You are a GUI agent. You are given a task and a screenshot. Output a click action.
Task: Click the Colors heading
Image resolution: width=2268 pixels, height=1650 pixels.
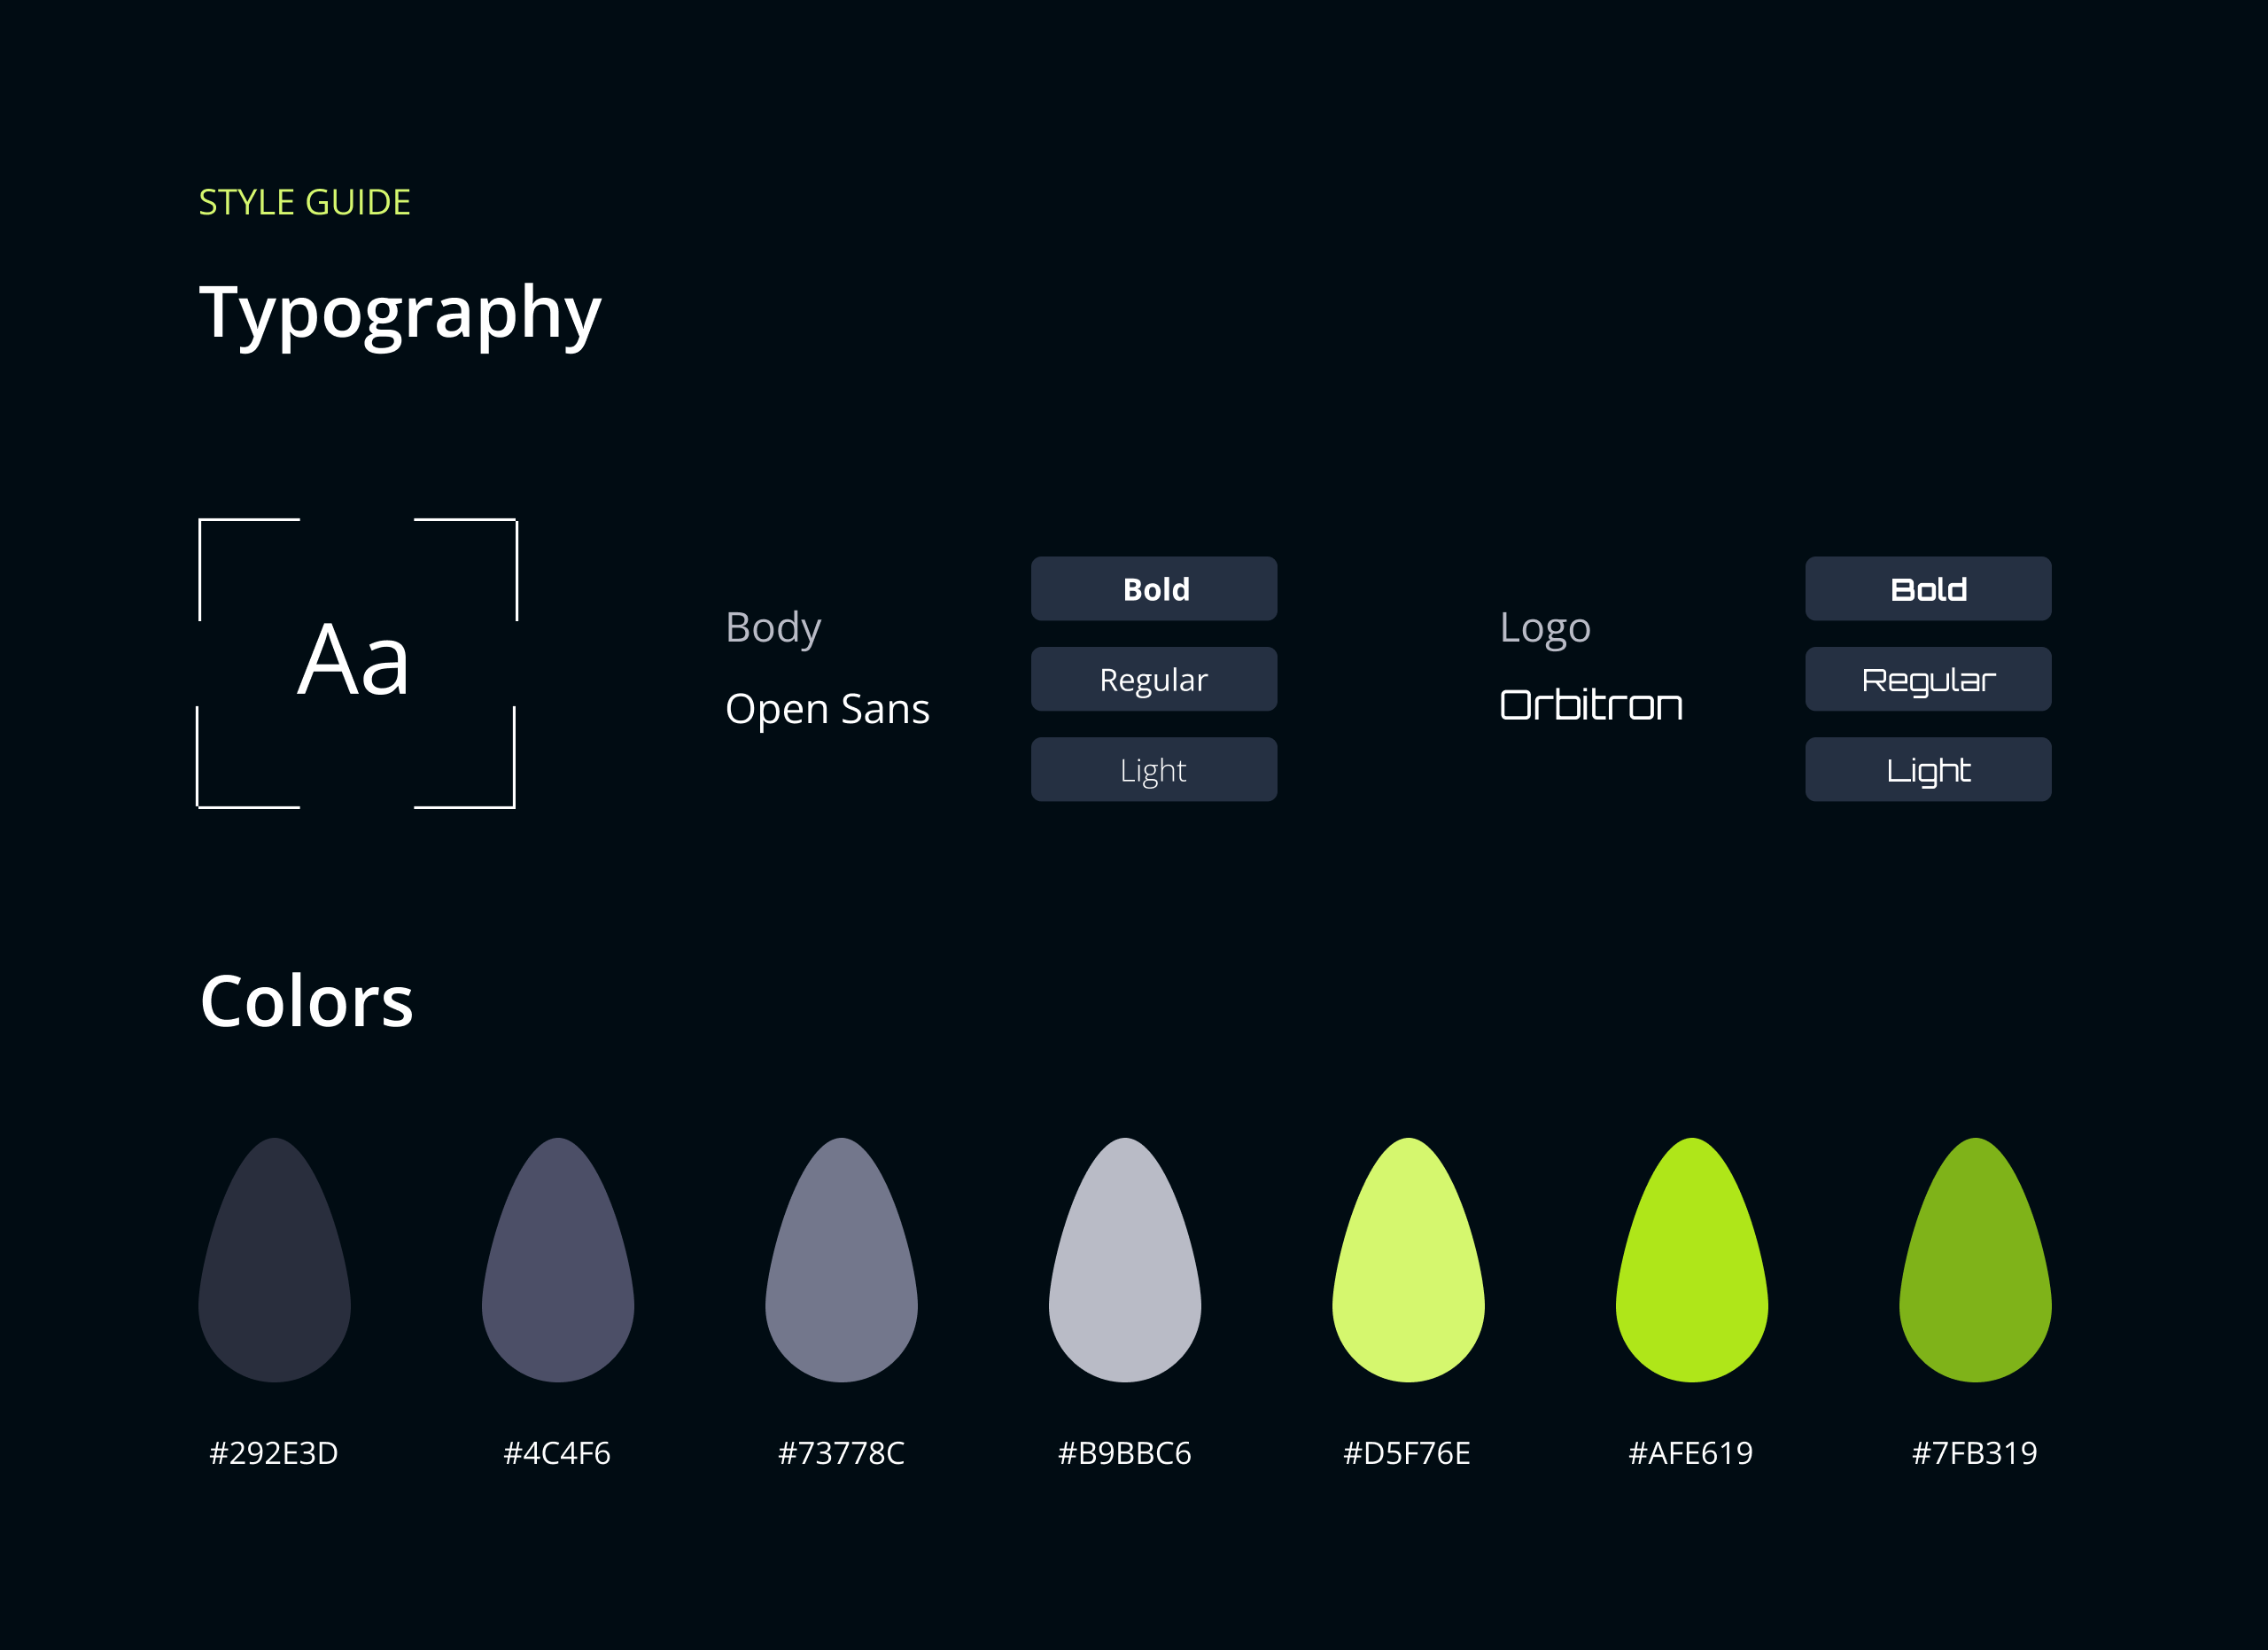coord(306,1001)
